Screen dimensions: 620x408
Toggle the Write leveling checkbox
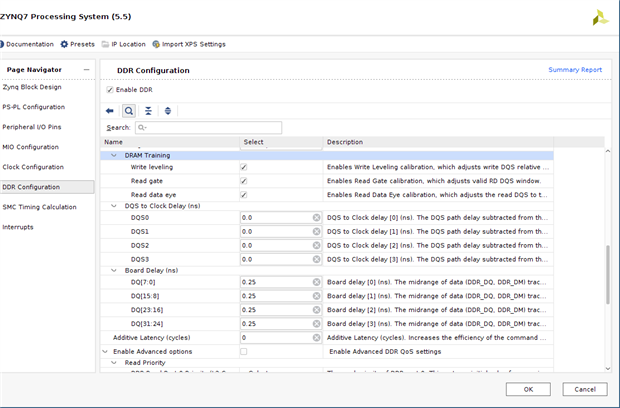244,167
